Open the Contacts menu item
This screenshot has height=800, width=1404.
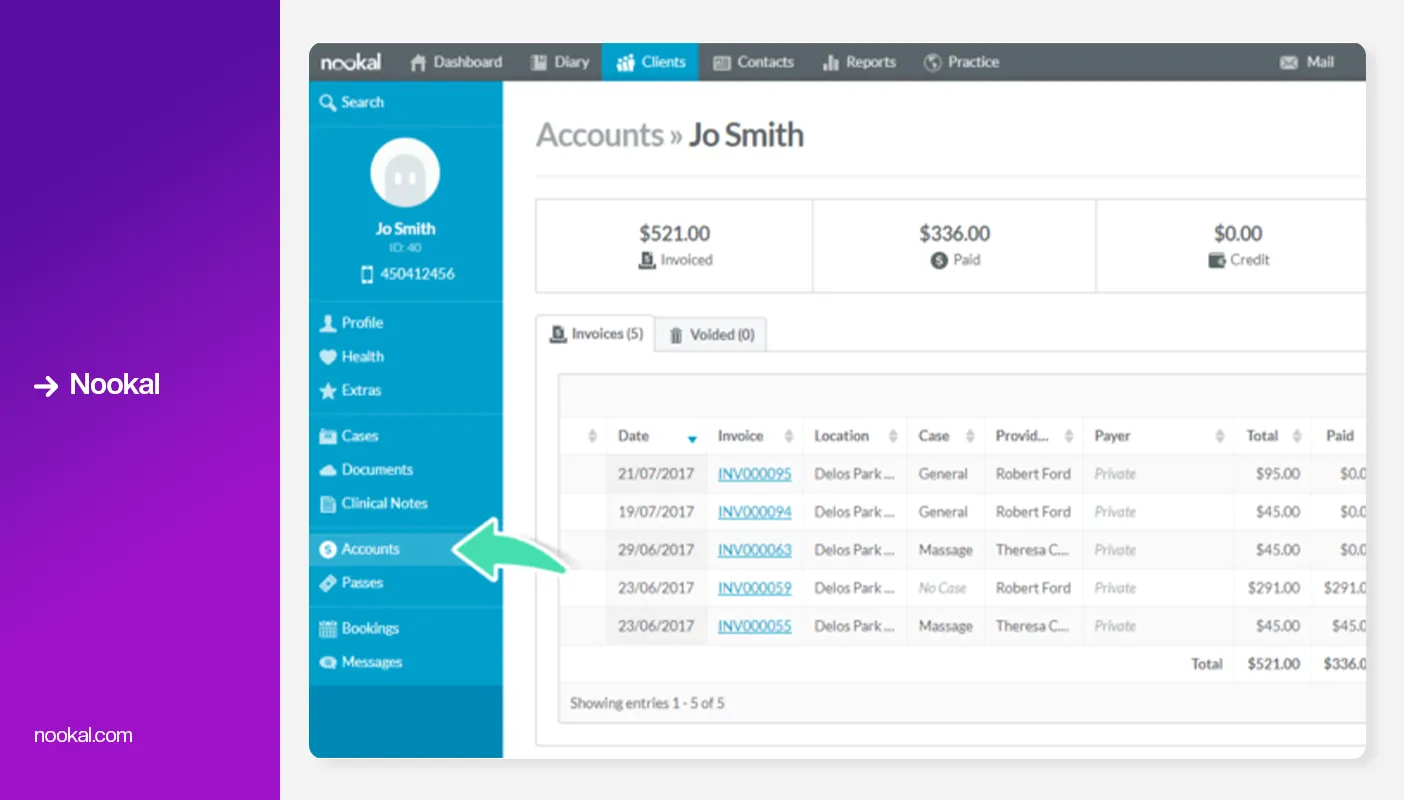753,62
